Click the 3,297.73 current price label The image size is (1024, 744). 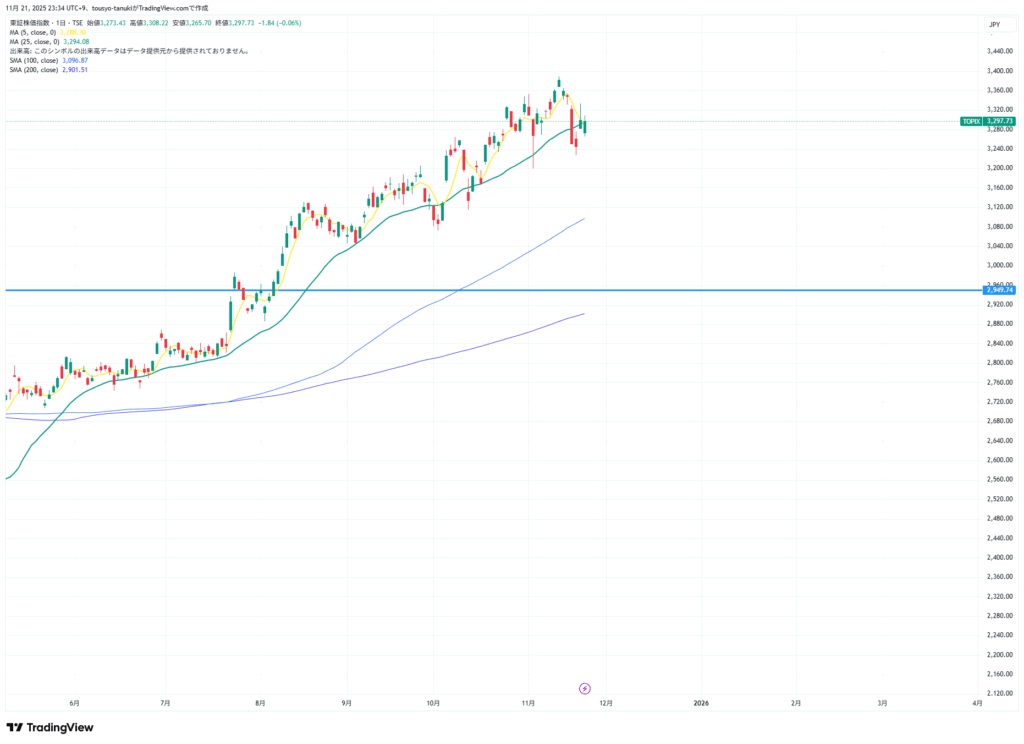click(x=1000, y=121)
